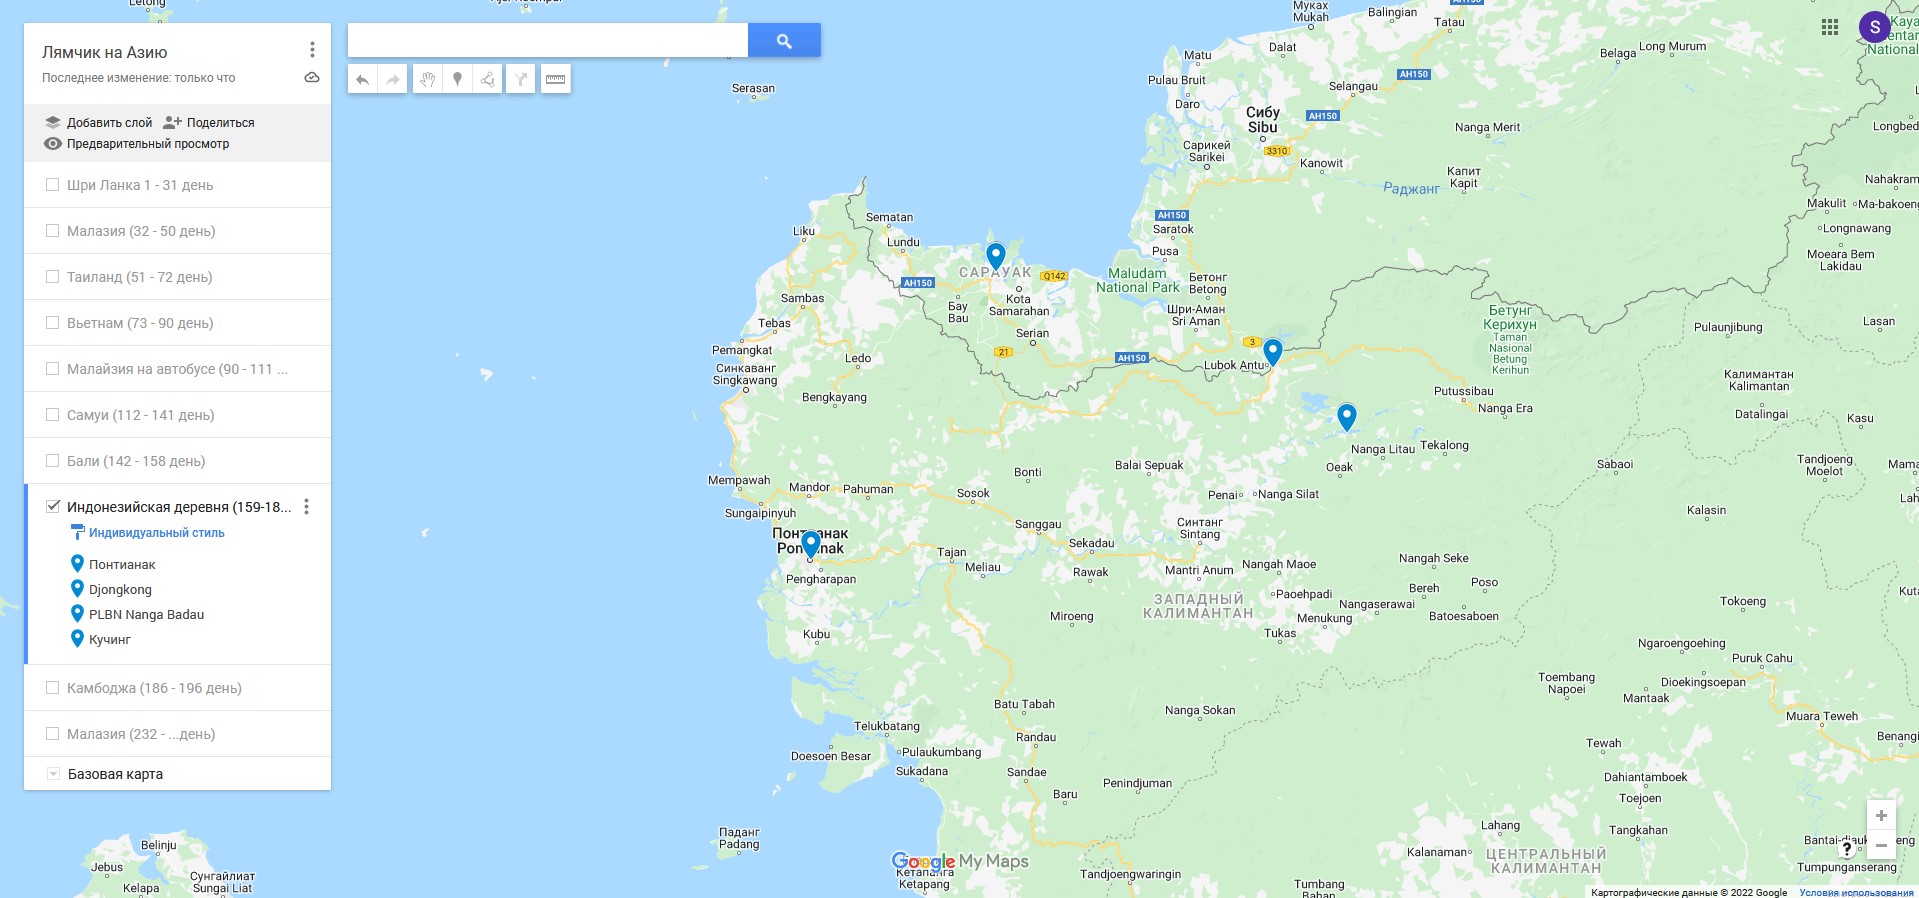Open options menu for Индонезийская деревня layer
This screenshot has height=898, width=1919.
point(307,507)
